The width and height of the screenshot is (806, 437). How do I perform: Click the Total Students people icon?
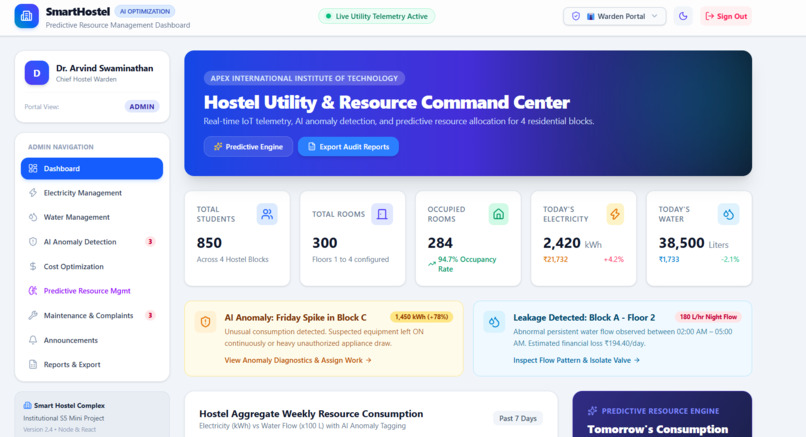267,214
